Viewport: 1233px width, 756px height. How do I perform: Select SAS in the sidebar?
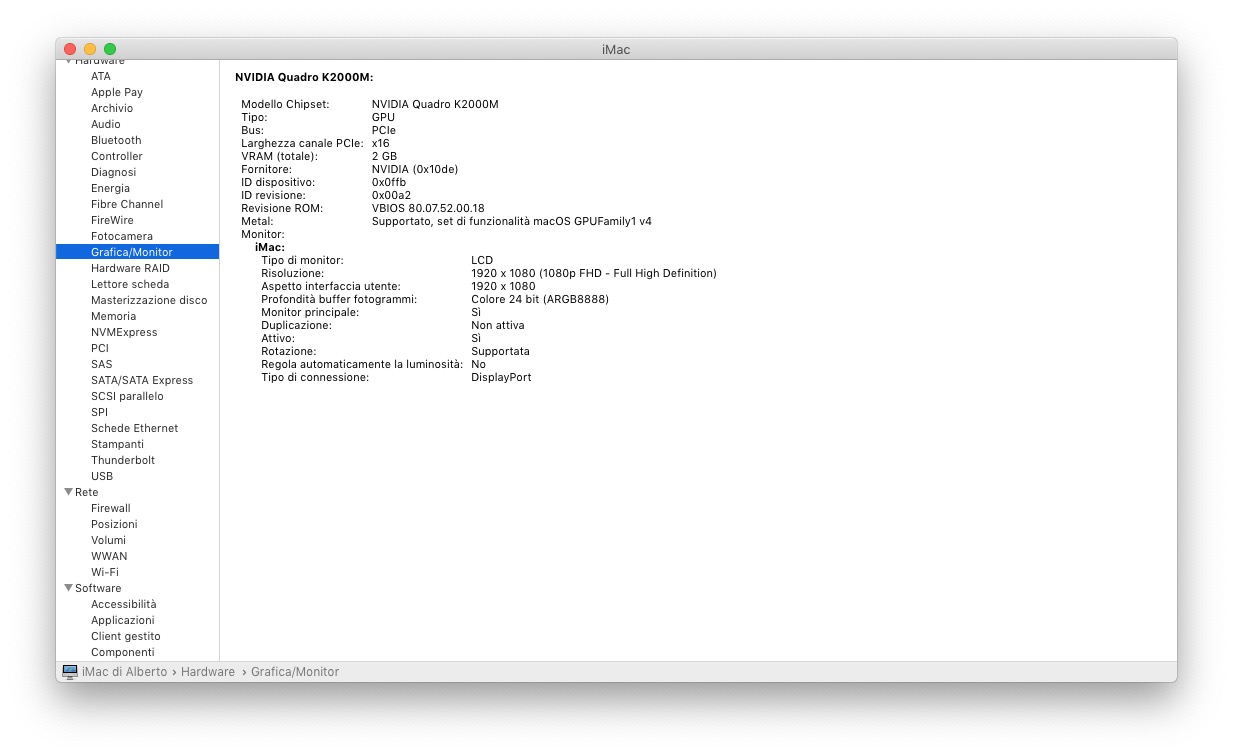[x=102, y=364]
